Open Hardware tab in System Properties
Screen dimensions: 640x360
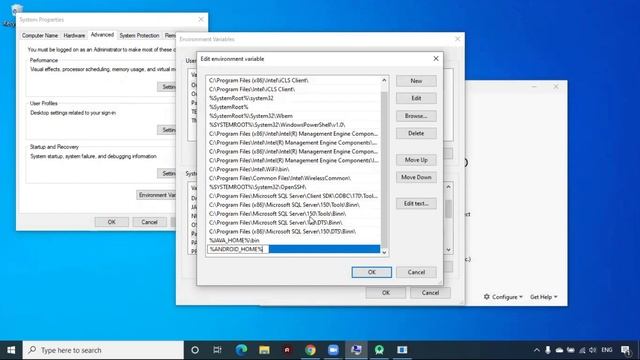pyautogui.click(x=74, y=36)
